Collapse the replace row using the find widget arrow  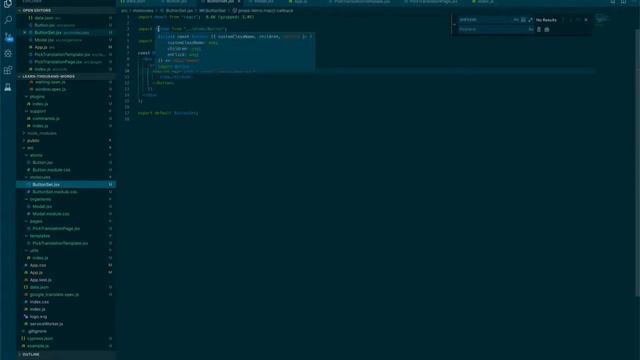[x=454, y=24]
